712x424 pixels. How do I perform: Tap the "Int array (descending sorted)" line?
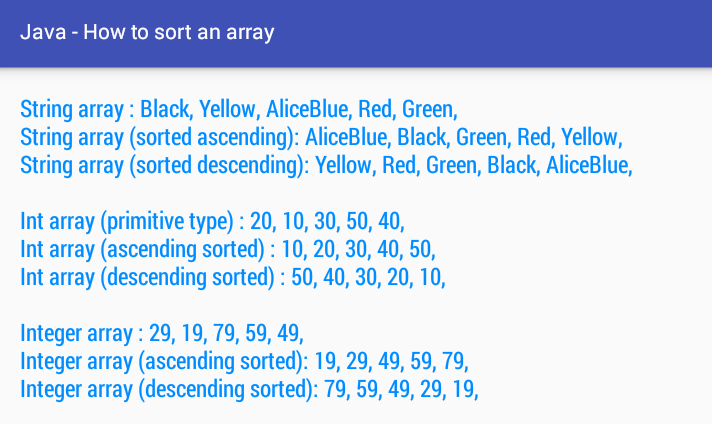pyautogui.click(x=233, y=277)
